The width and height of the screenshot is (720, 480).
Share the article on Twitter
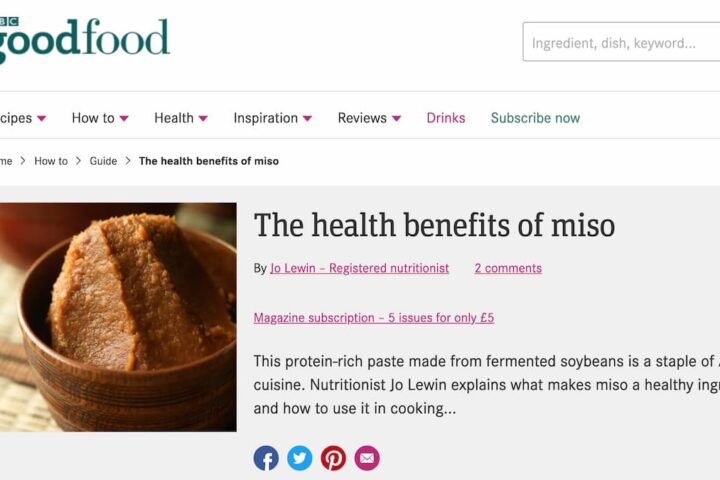299,458
